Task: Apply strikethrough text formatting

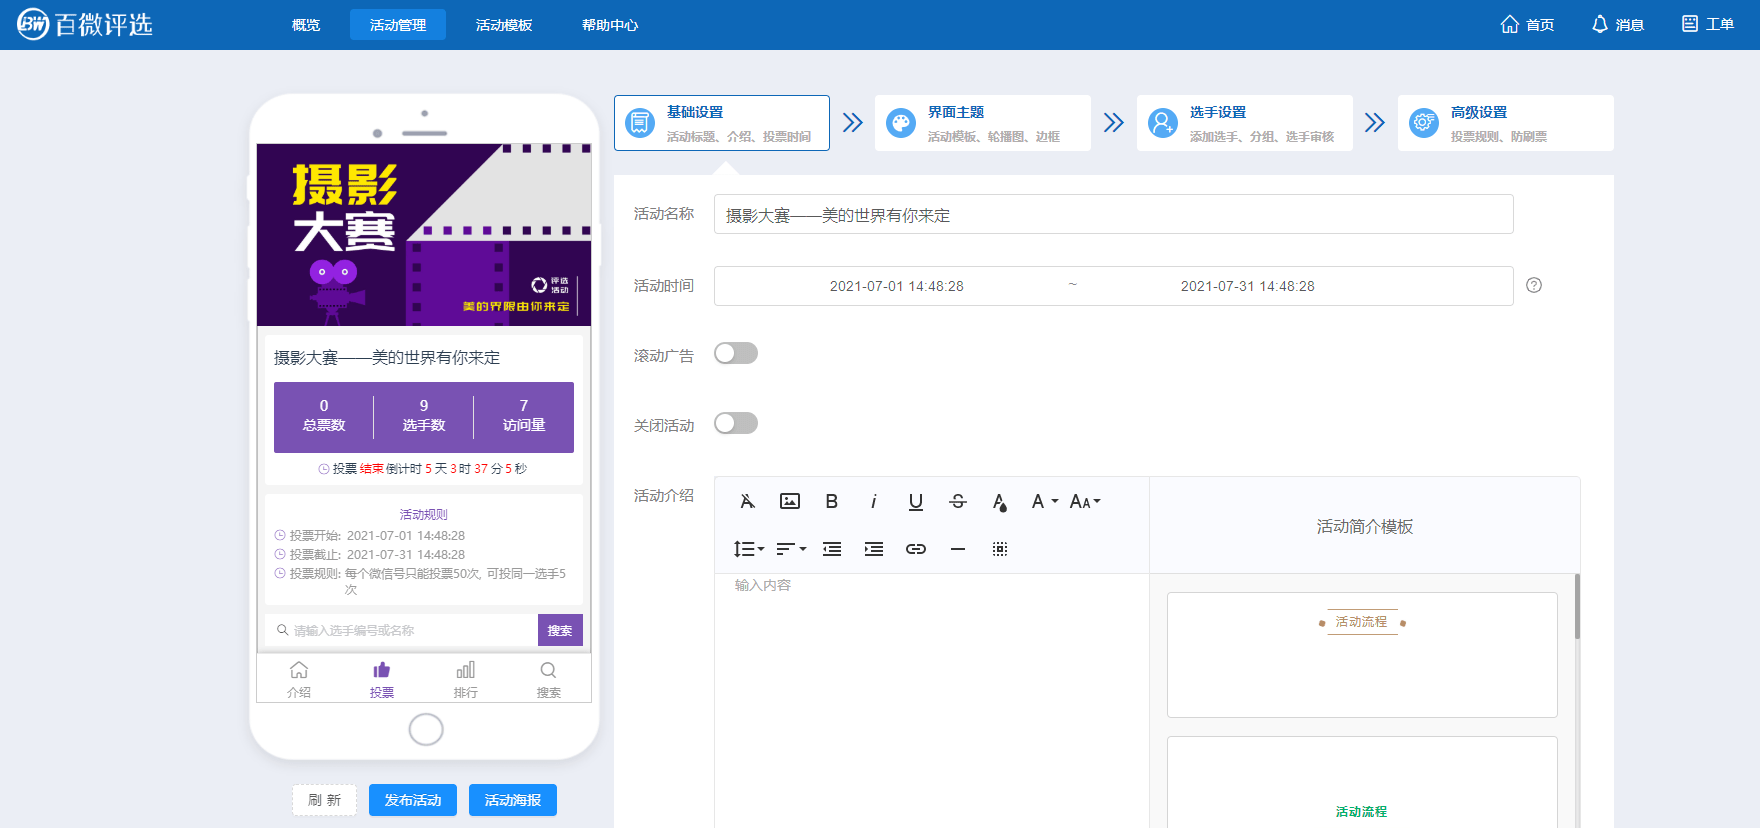Action: (x=957, y=502)
